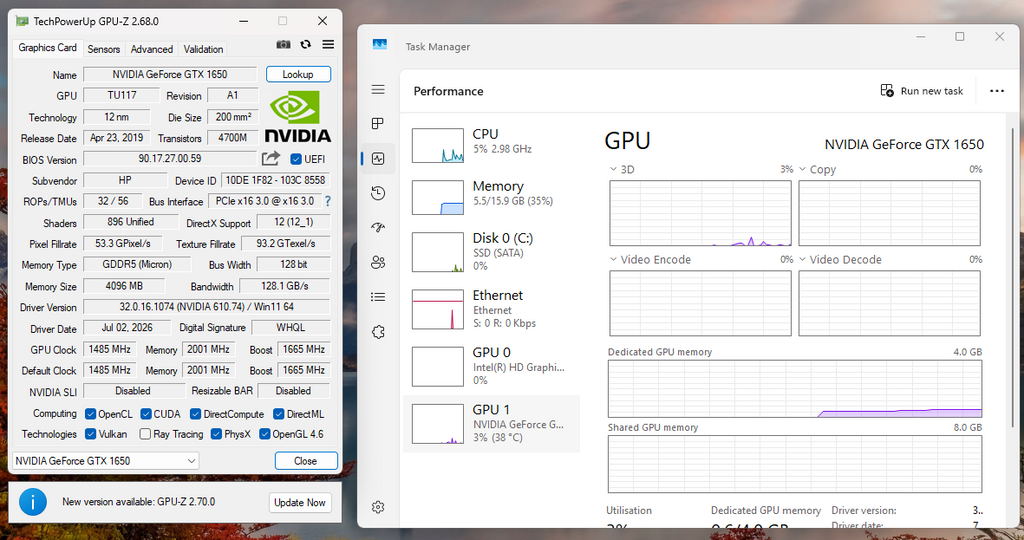This screenshot has height=540, width=1024.
Task: Click the NVIDIA logo in GPU-Z
Action: 297,116
